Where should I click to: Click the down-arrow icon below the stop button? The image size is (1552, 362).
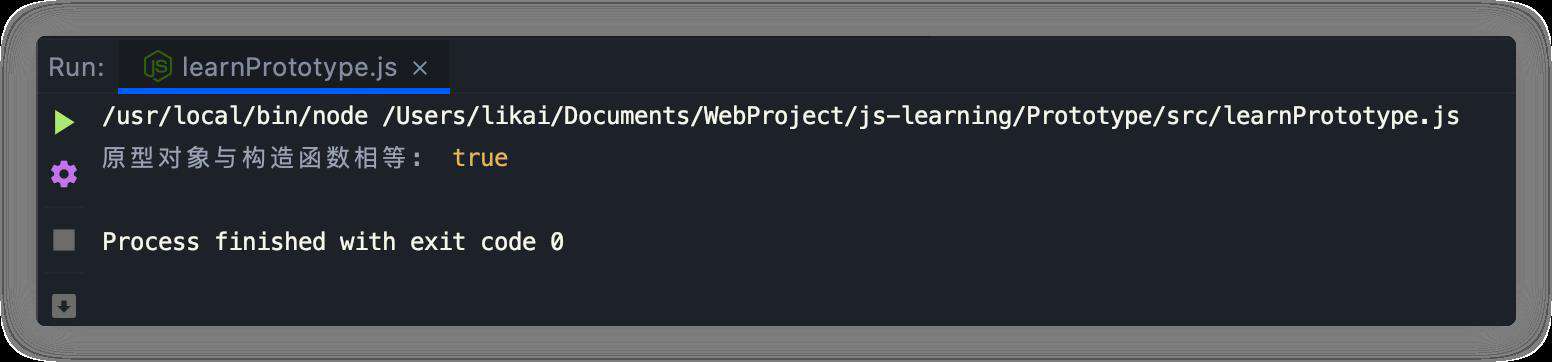(64, 306)
